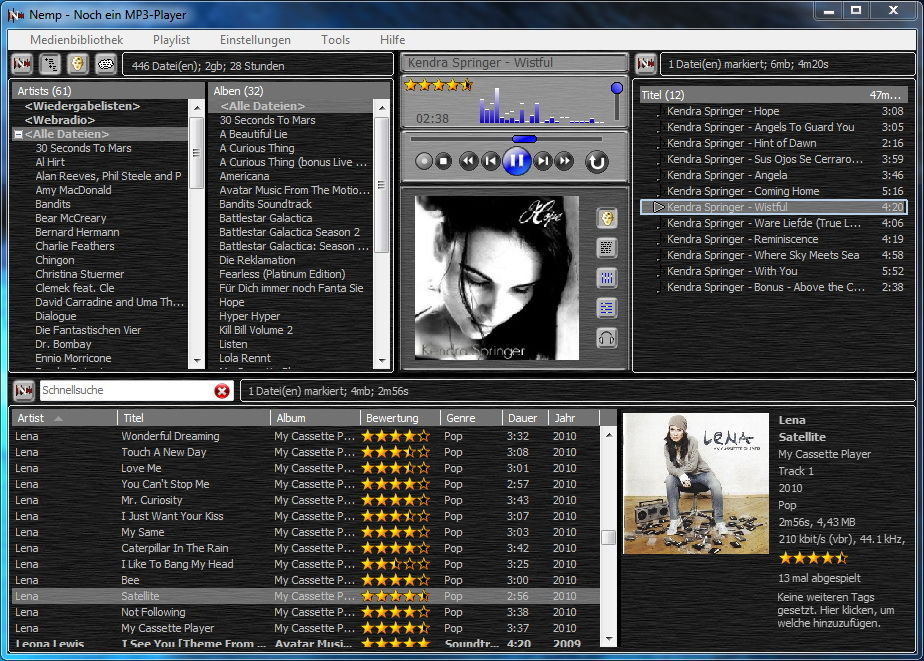924x661 pixels.
Task: Go to the previous track
Action: click(x=490, y=161)
